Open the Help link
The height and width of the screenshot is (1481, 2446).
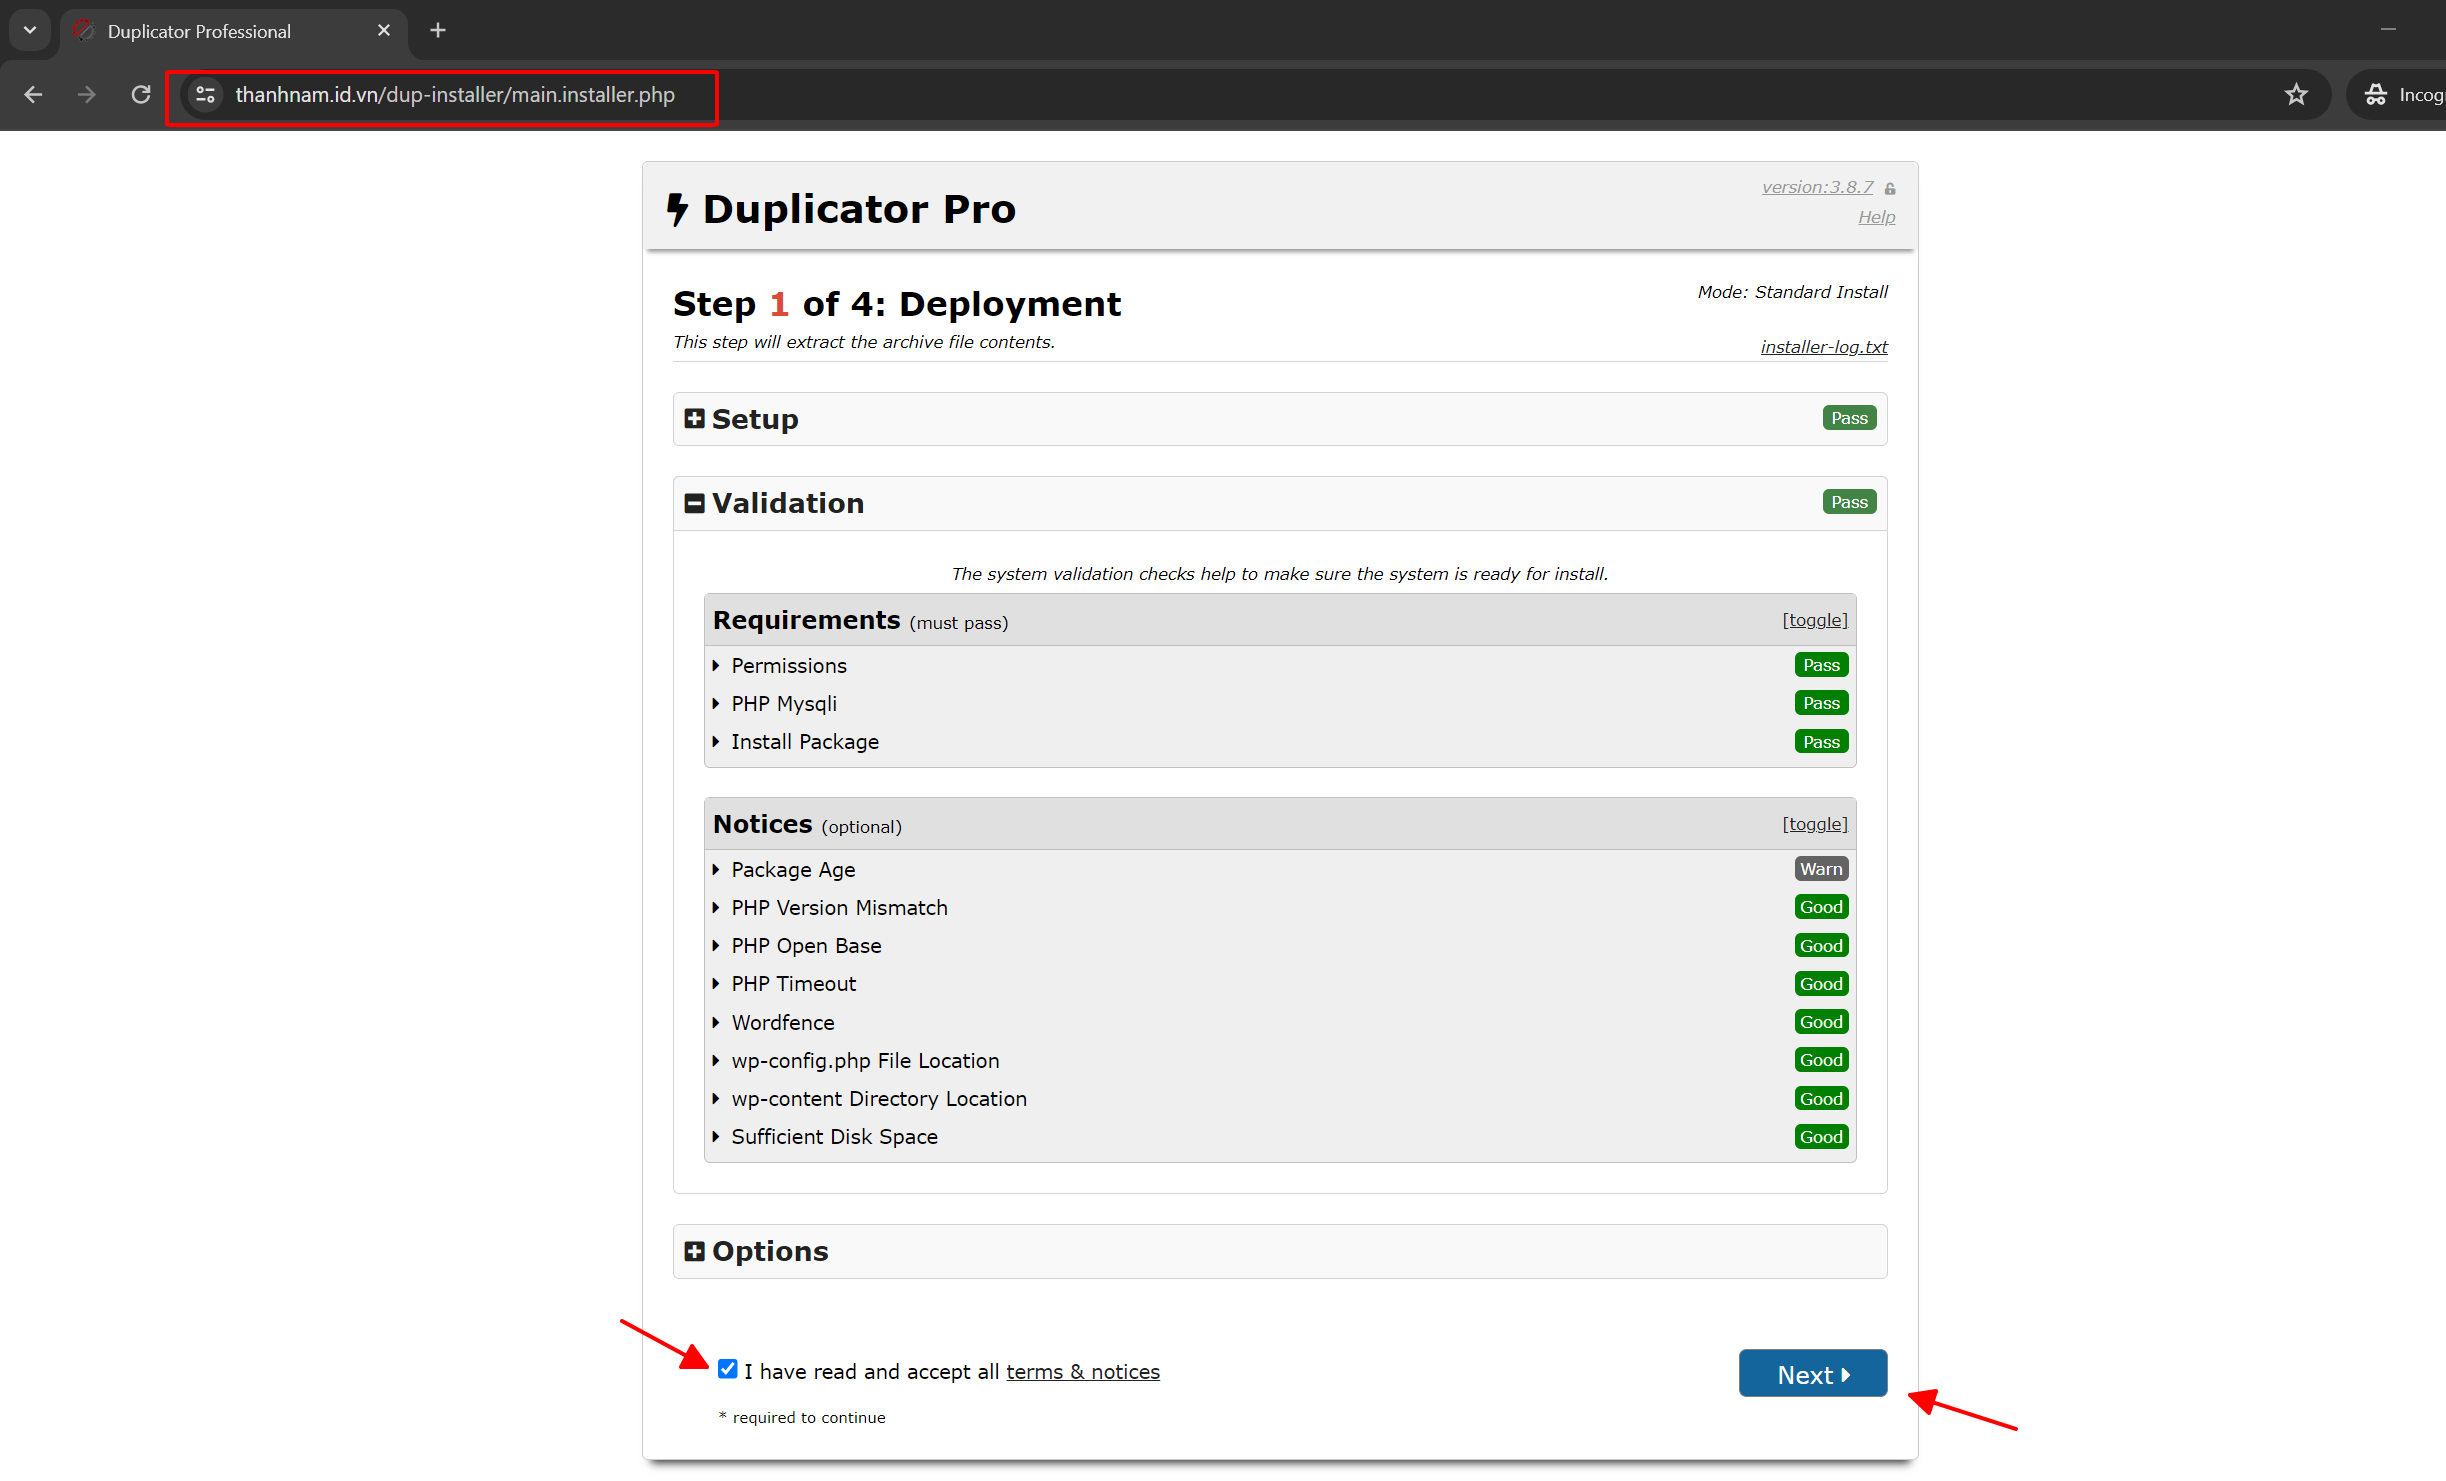(1876, 217)
